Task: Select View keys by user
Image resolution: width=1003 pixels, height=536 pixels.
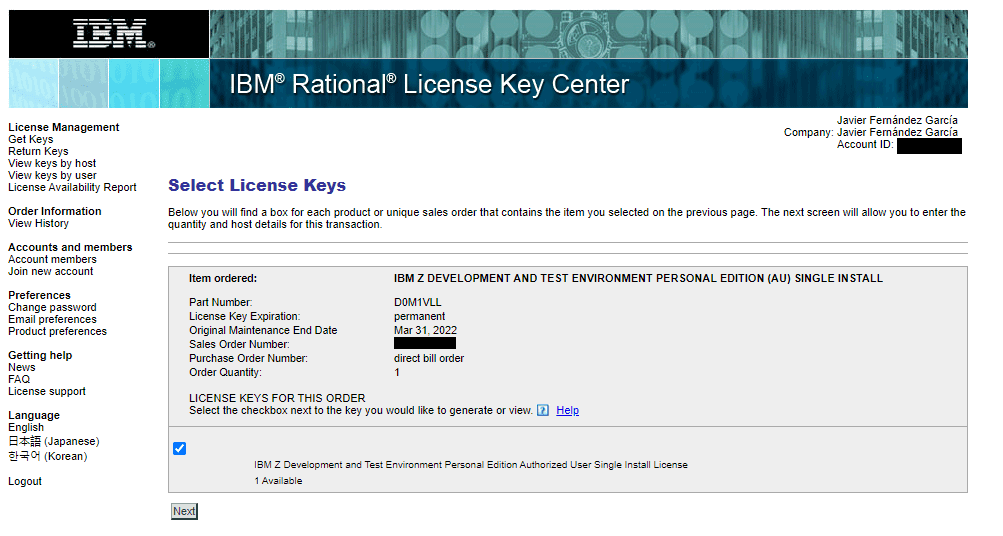Action: point(52,175)
